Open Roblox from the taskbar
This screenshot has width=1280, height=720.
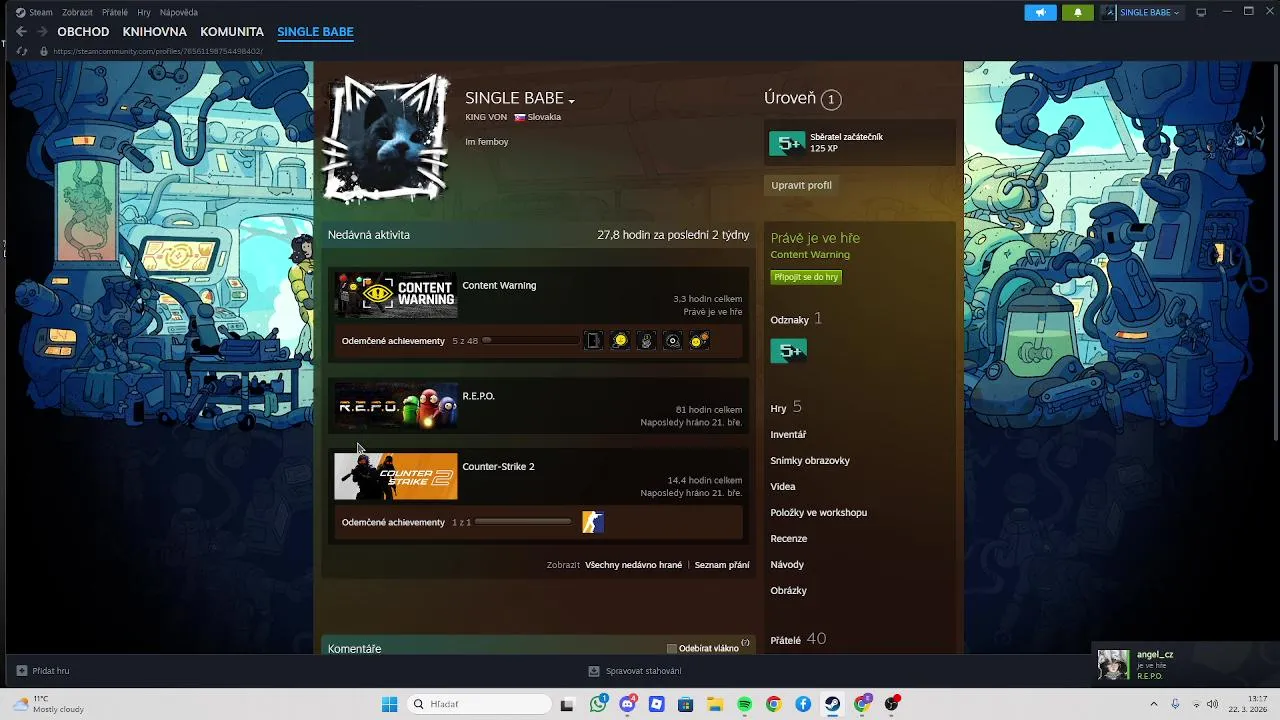[656, 704]
